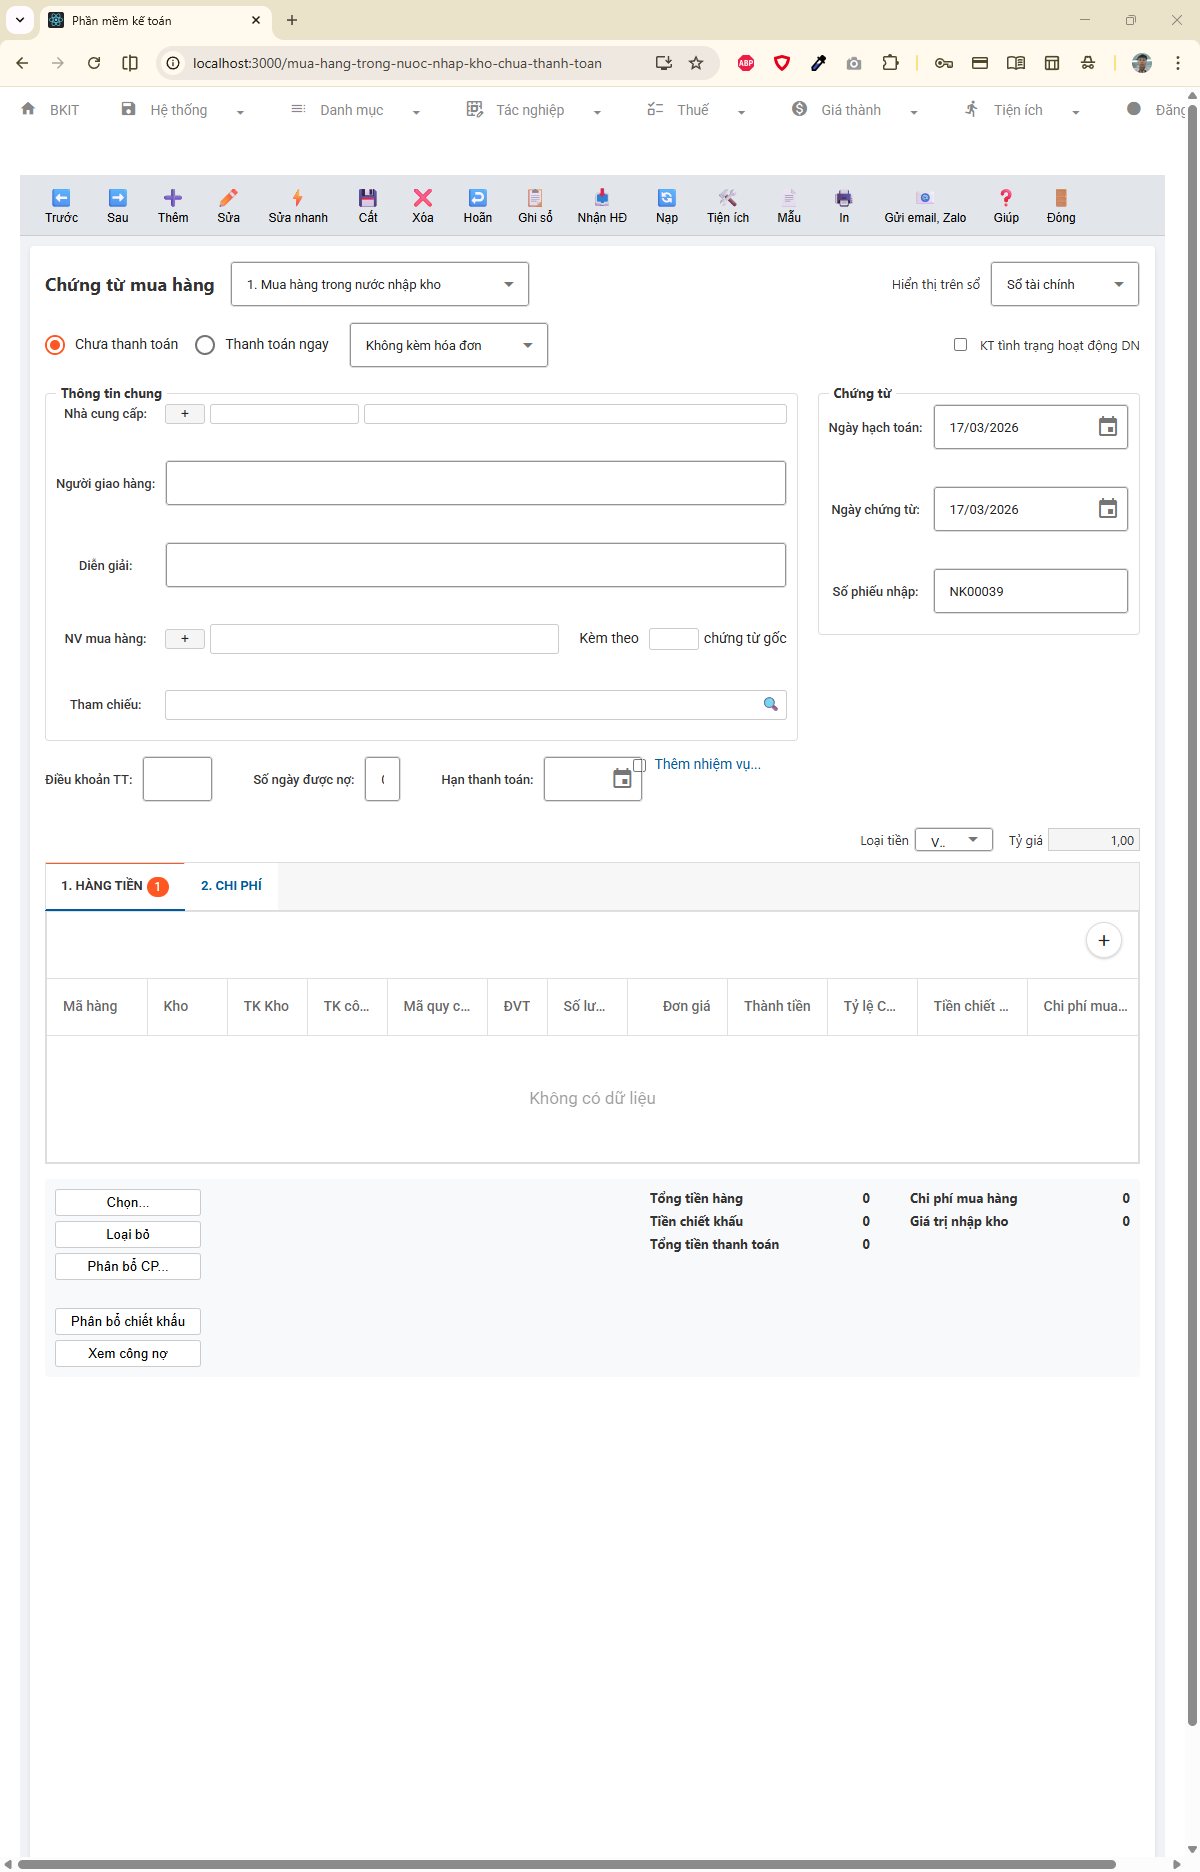Expand the Sổ tài chính dropdown
Screen dimensions: 1200x1872
click(1064, 285)
